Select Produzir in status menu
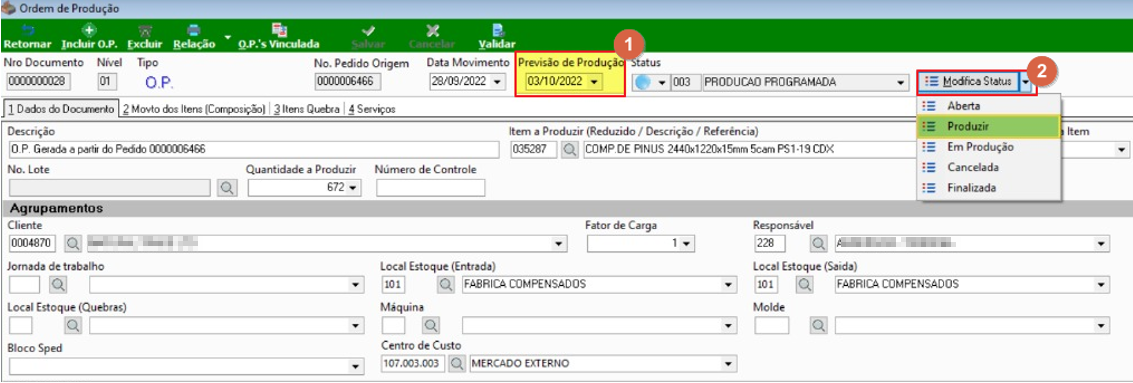1133x383 pixels. [988, 126]
